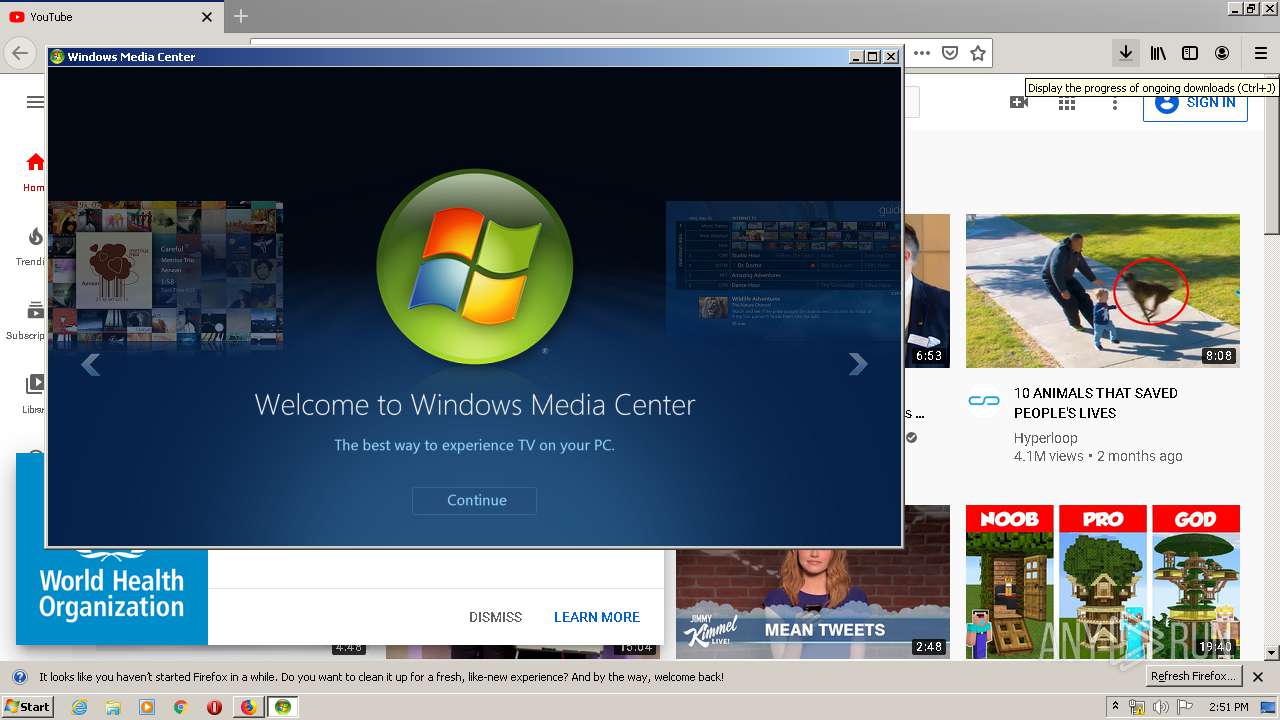This screenshot has height=720, width=1280.
Task: Open the Noob Pro God Minecraft thumbnail
Action: [1102, 582]
